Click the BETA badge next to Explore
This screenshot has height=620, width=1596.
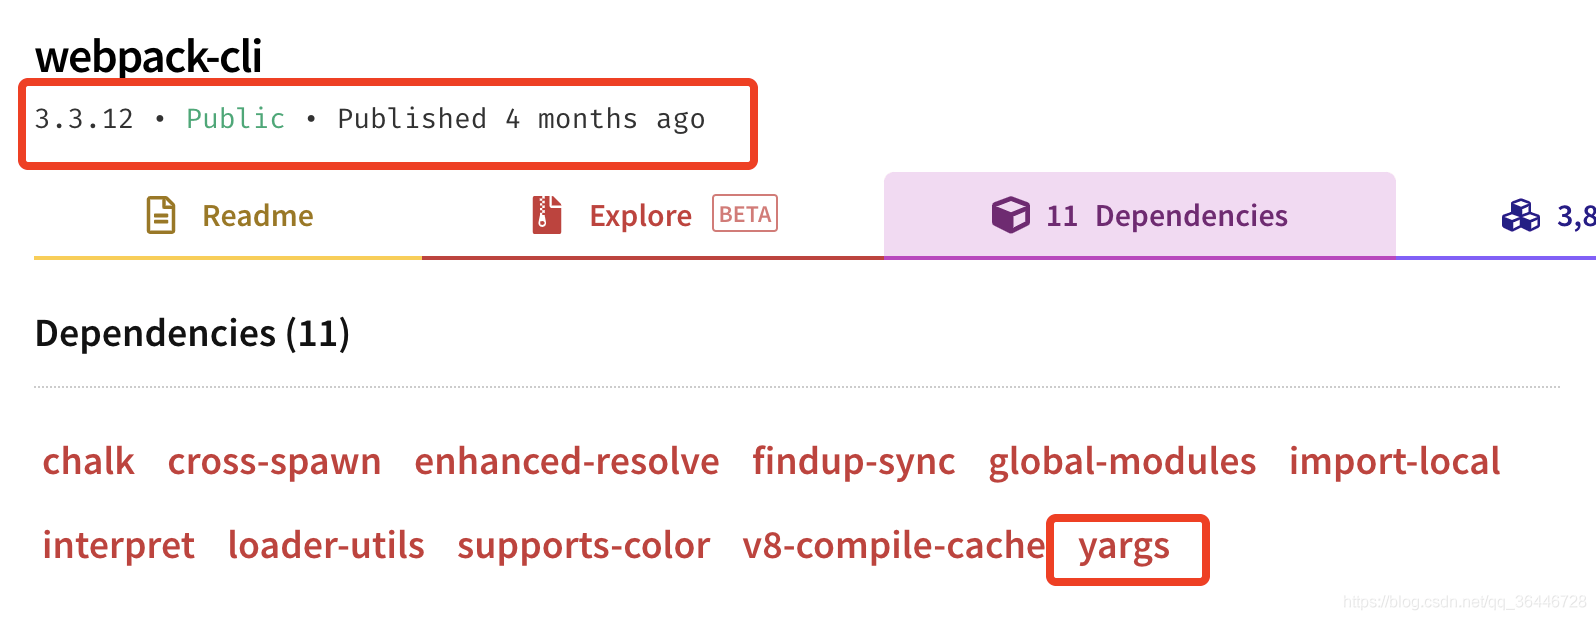745,214
